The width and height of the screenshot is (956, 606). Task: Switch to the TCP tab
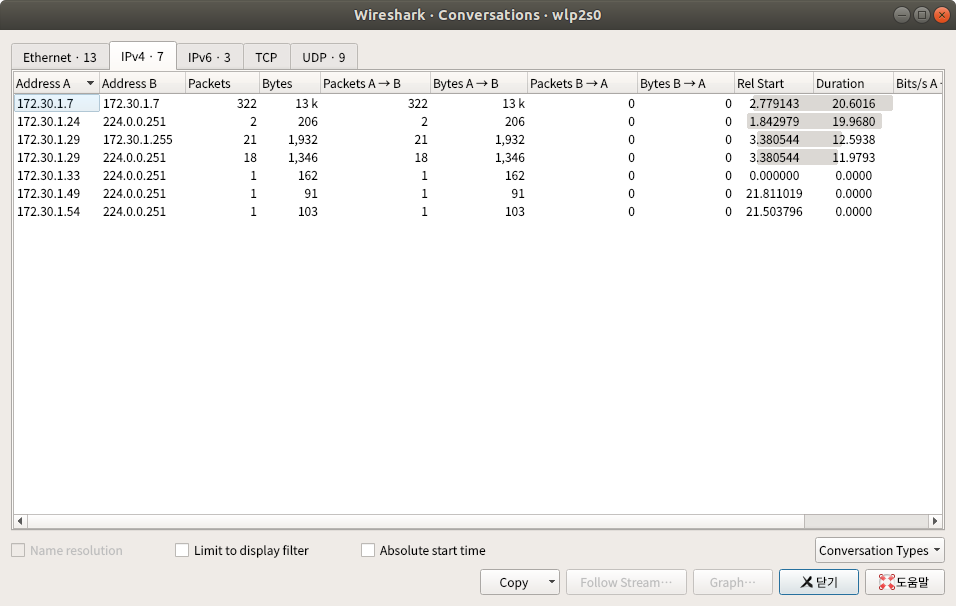point(266,57)
